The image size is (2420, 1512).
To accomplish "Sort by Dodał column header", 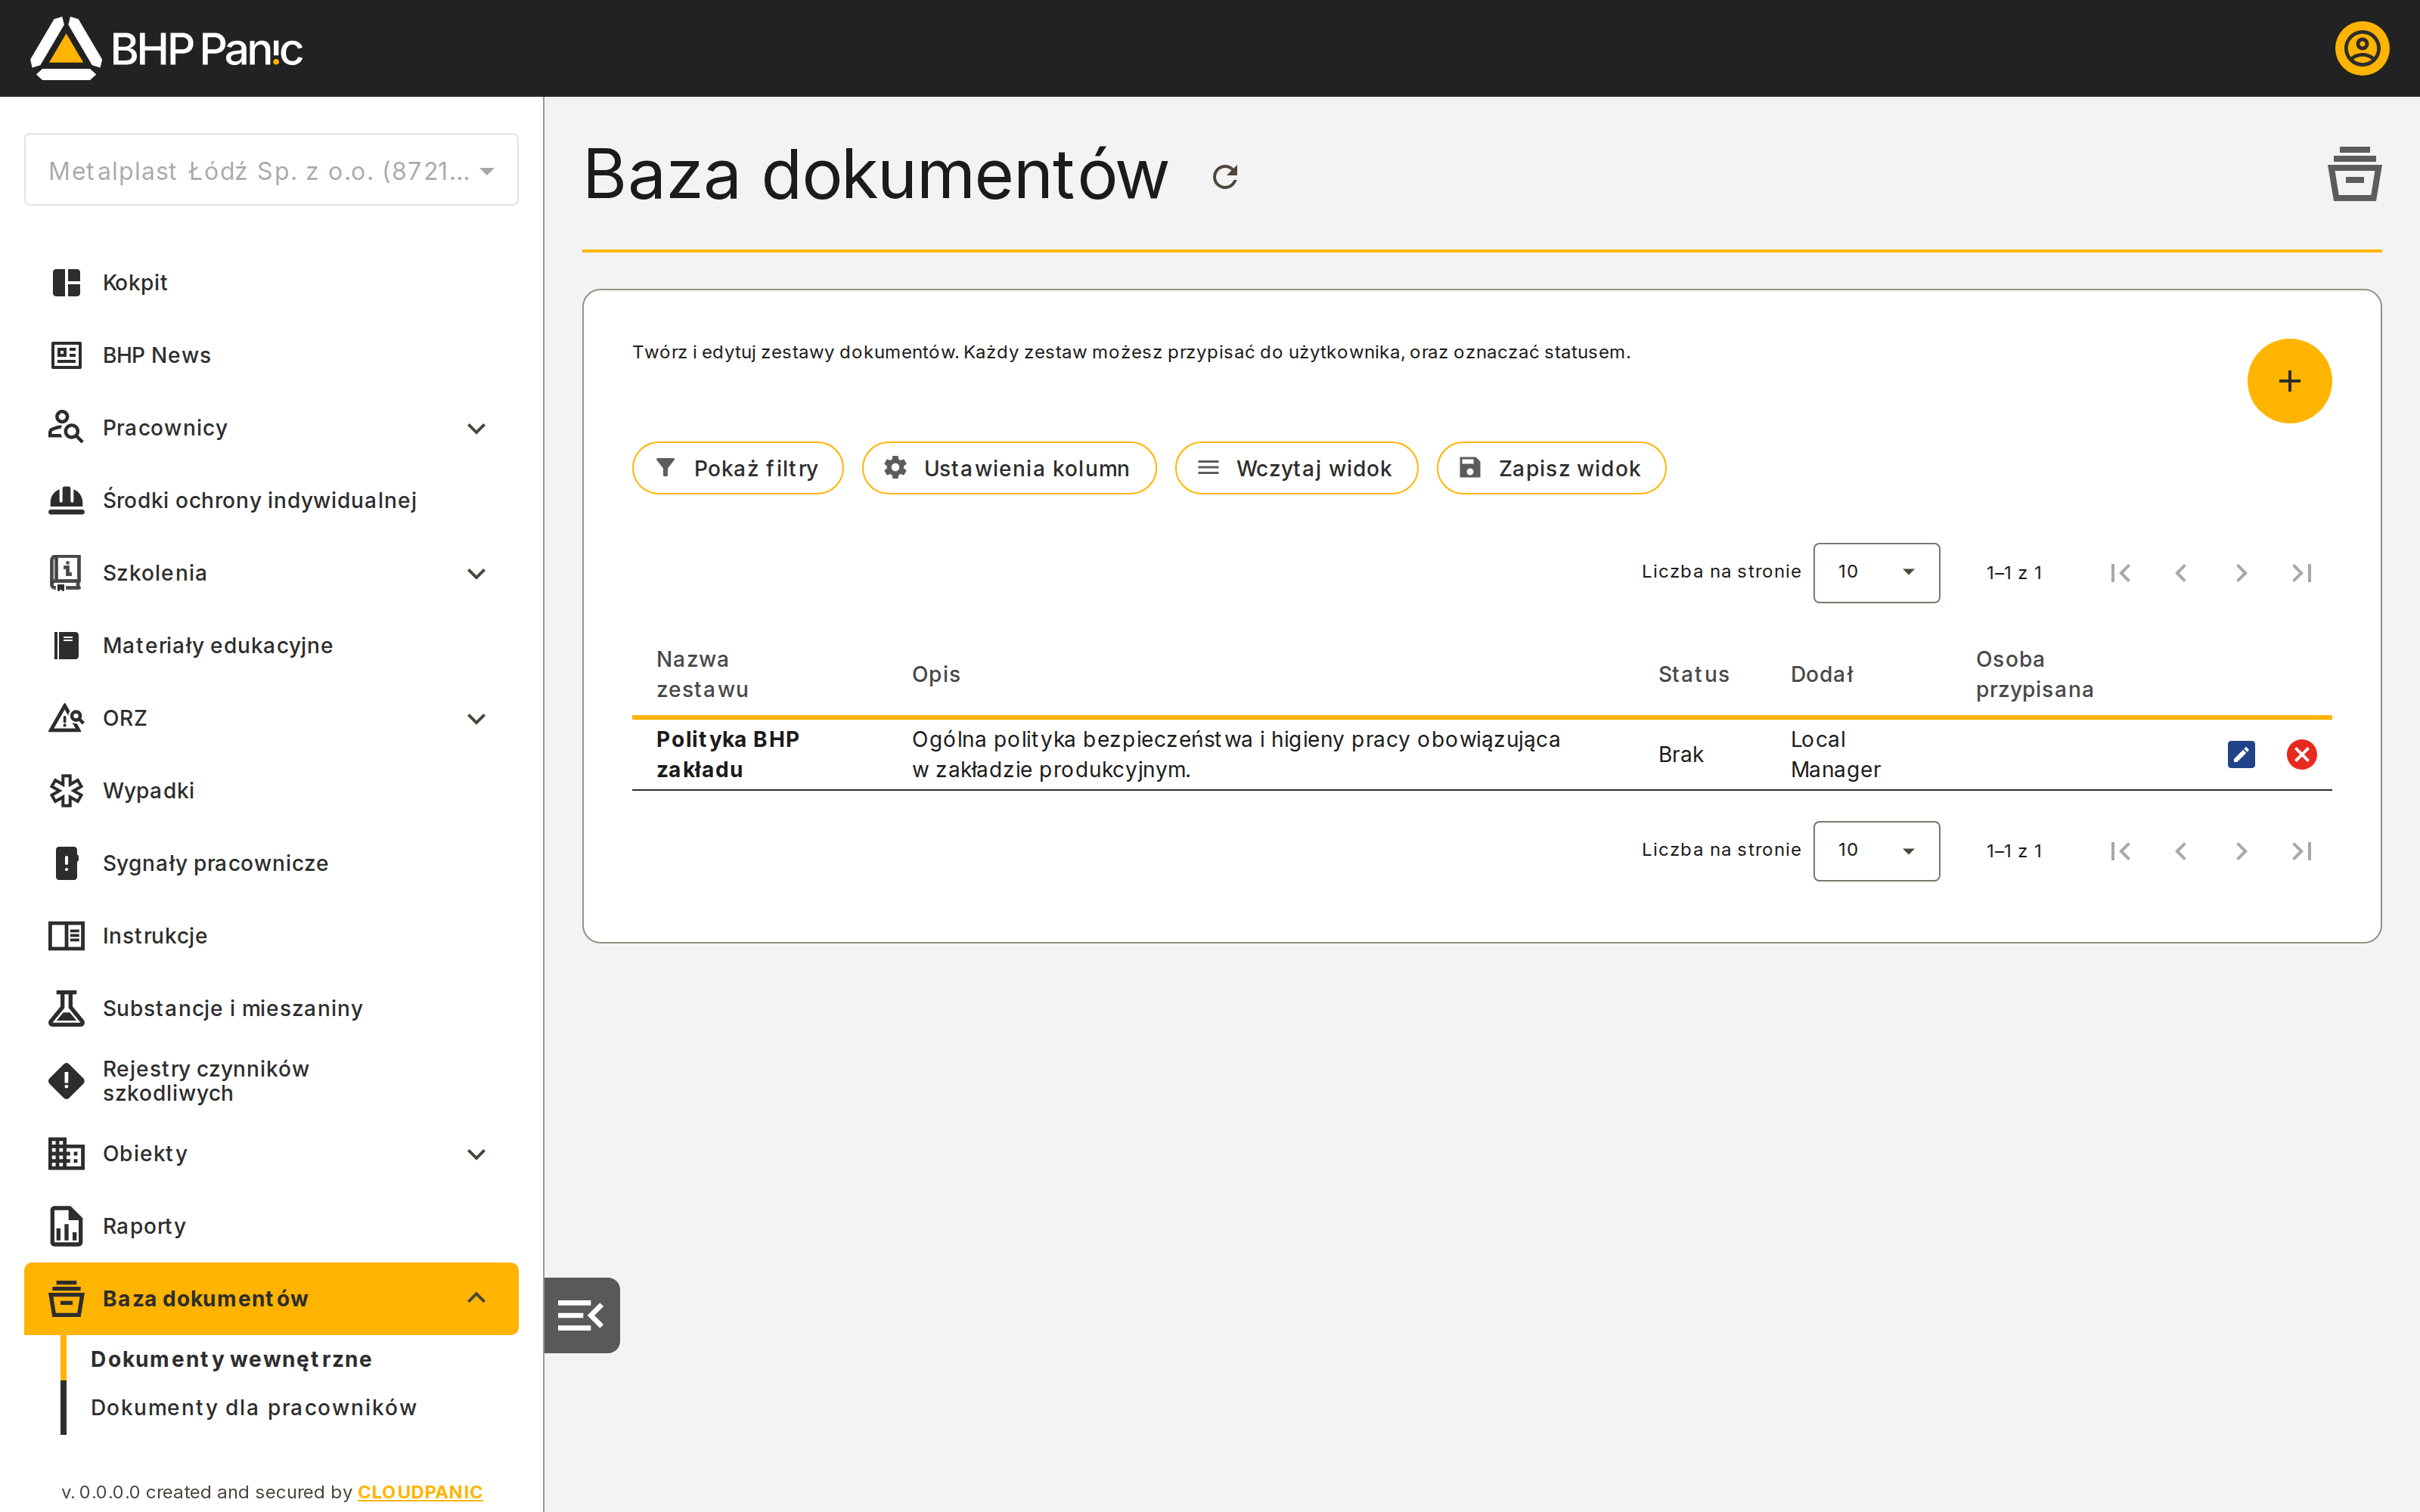I will 1822,675.
